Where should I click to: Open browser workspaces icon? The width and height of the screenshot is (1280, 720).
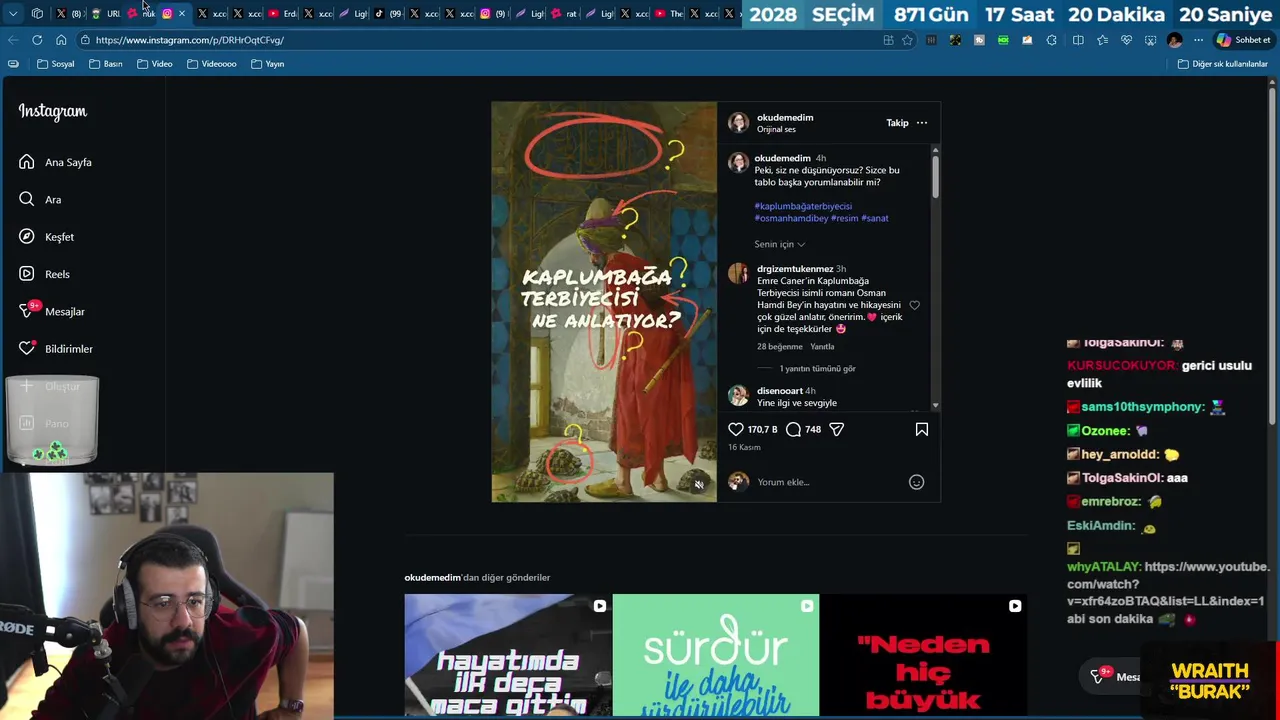point(37,14)
